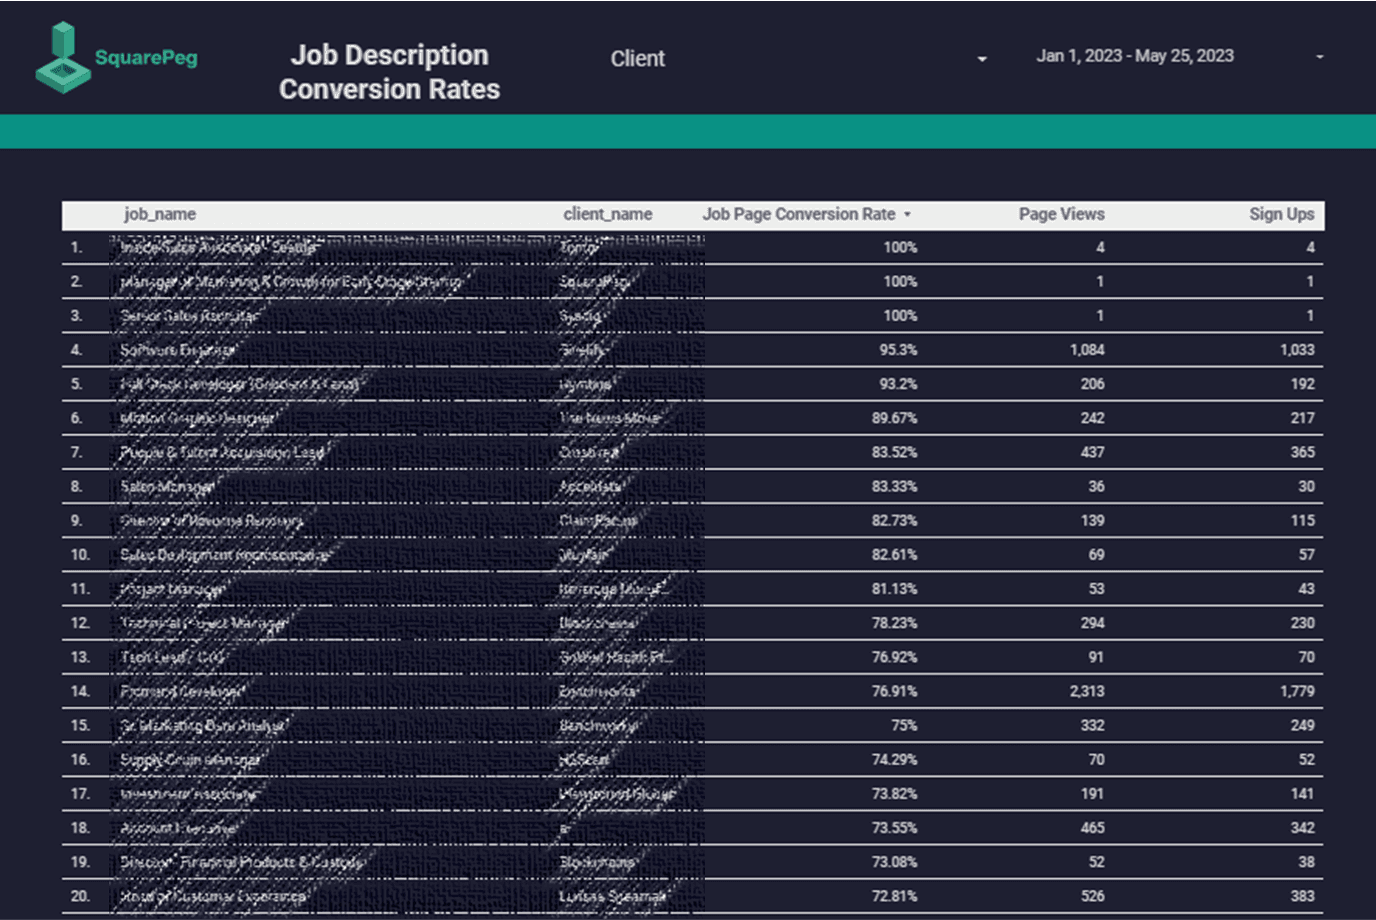1376x920 pixels.
Task: Sort by Sign Ups column header
Action: [1282, 214]
